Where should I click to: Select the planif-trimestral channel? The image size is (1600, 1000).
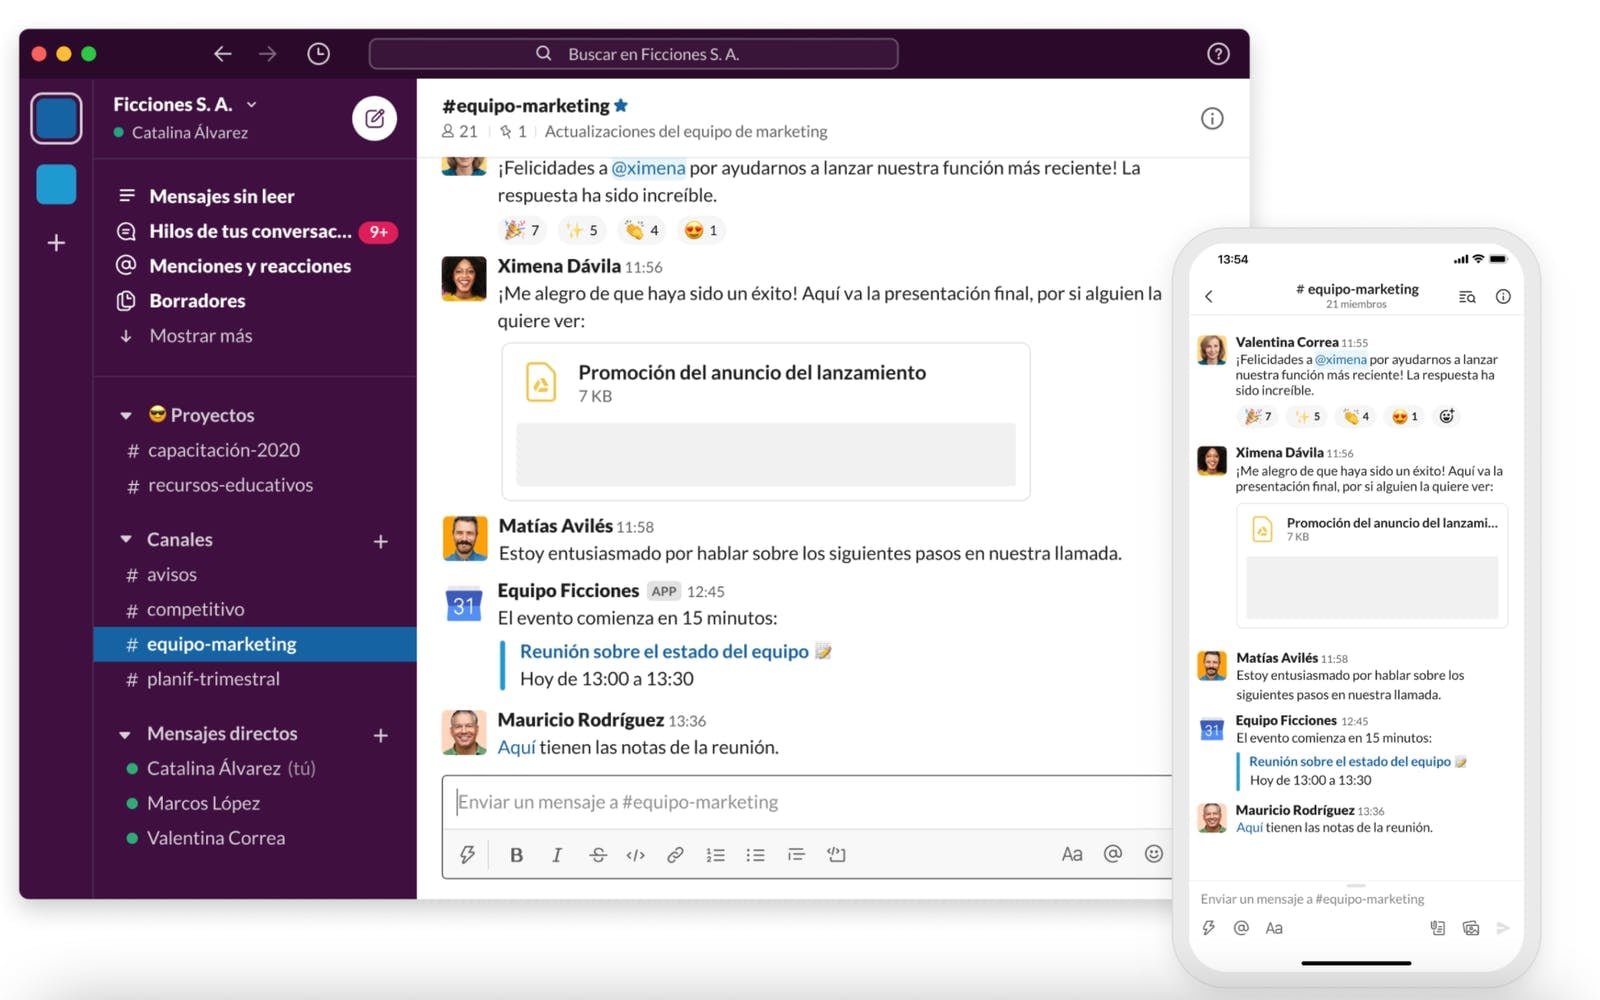[x=213, y=679]
